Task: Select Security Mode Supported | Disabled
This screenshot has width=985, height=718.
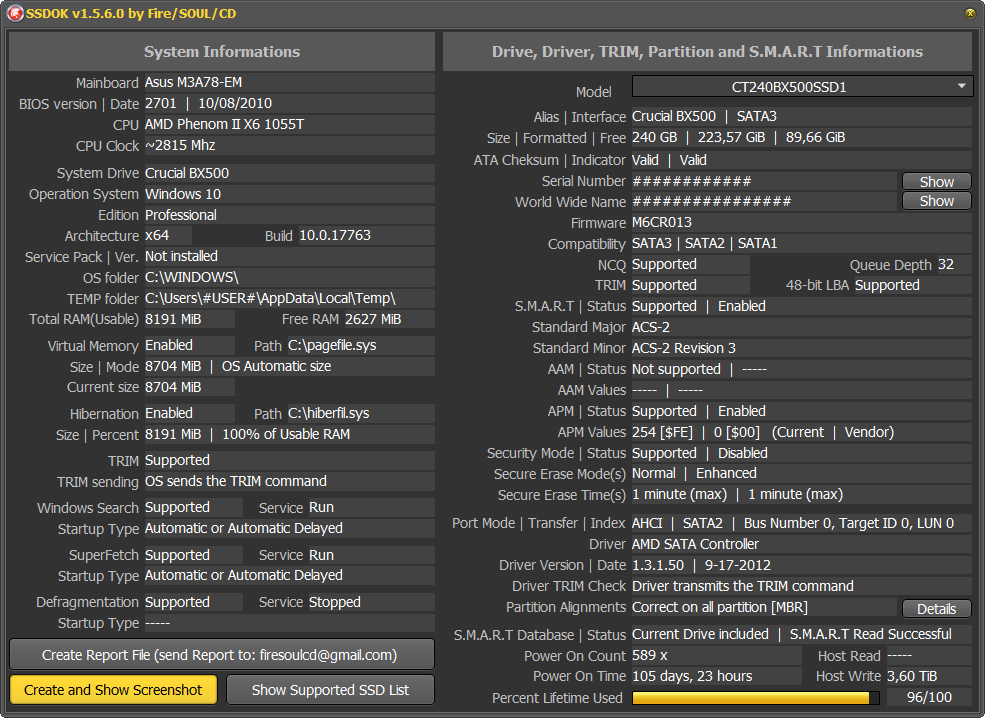Action: 802,453
